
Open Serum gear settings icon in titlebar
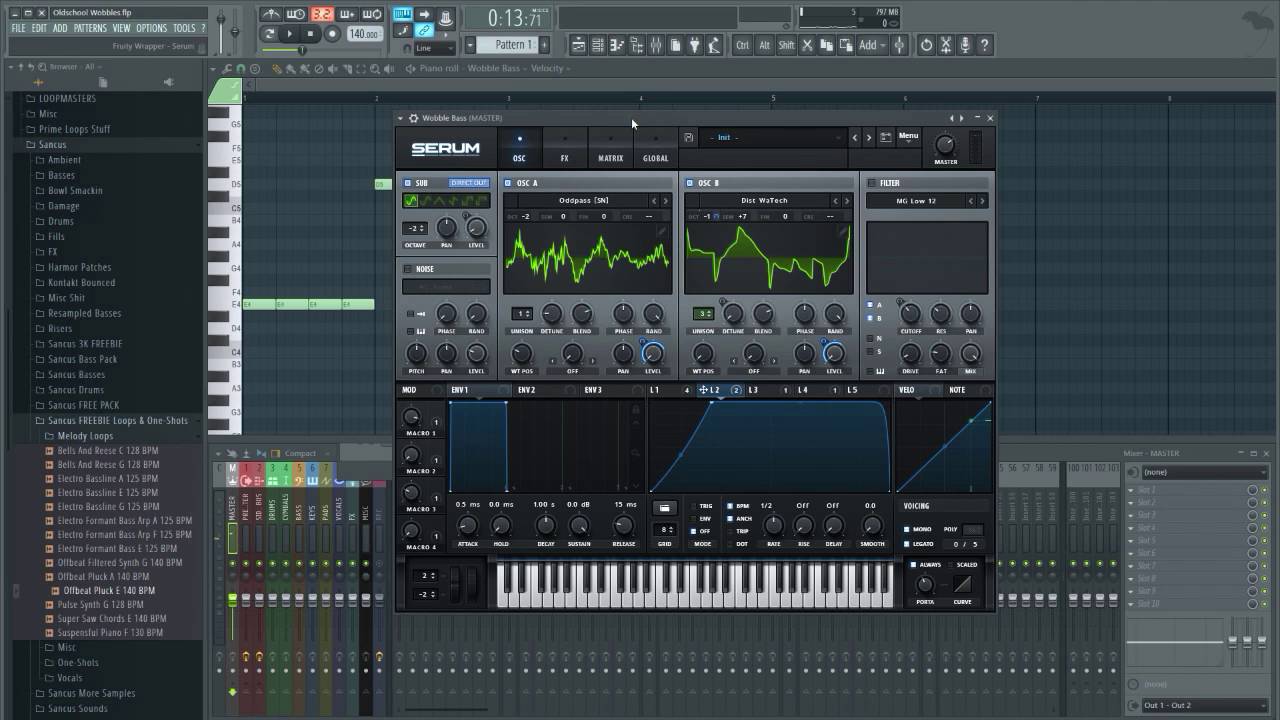pos(413,118)
